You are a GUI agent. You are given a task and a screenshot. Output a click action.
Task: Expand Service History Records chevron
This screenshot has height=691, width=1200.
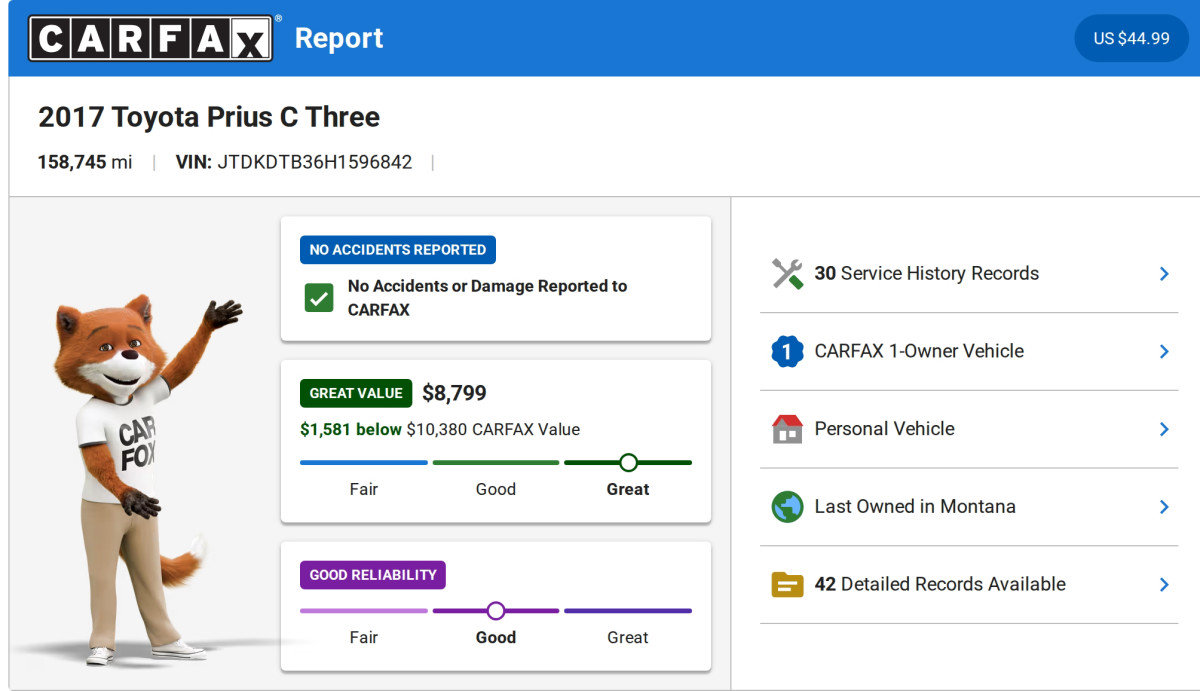coord(1164,273)
